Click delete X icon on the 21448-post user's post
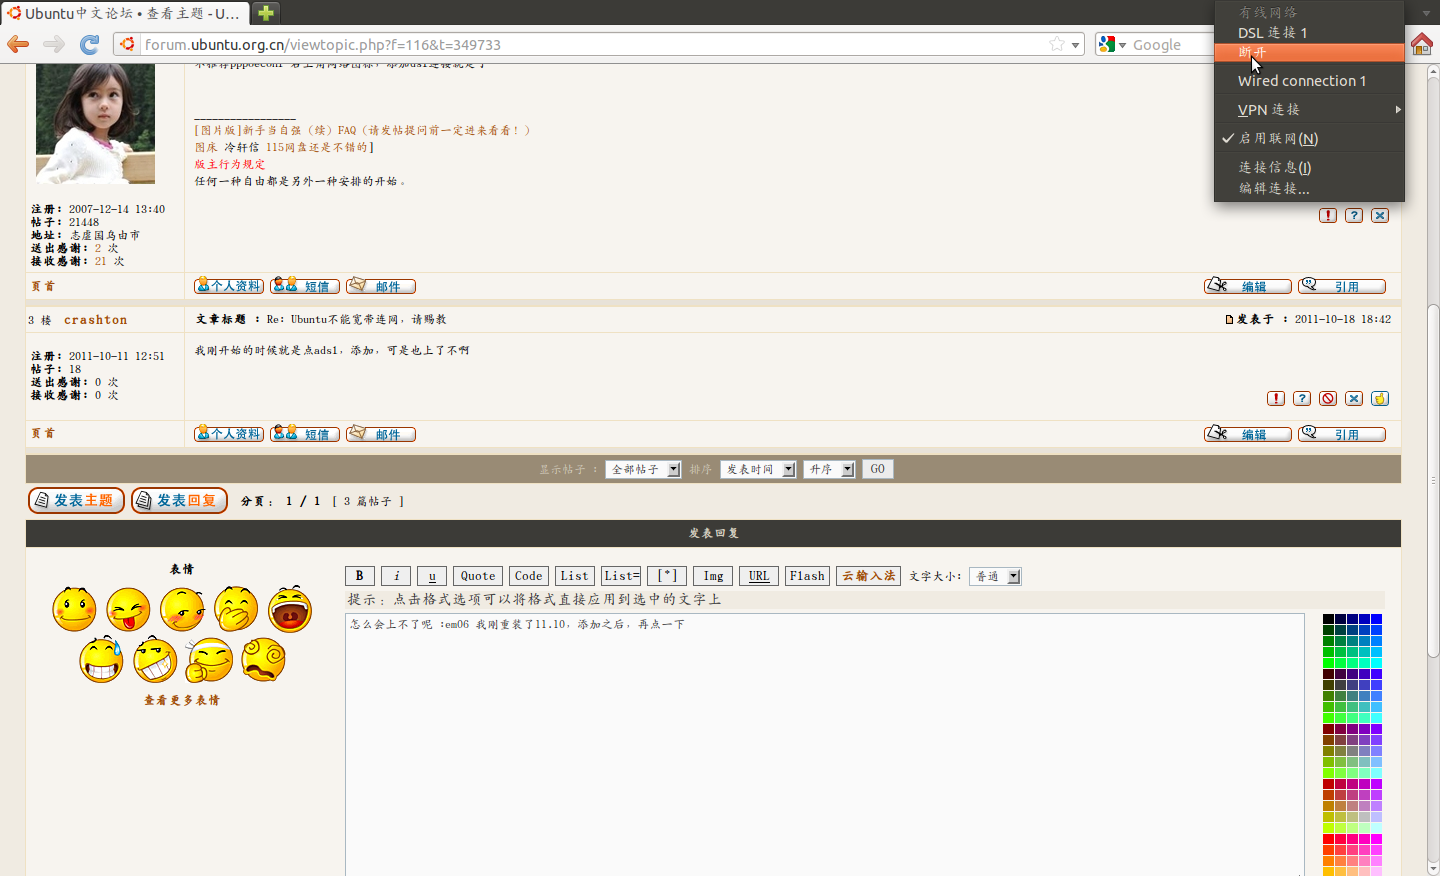Image resolution: width=1440 pixels, height=876 pixels. tap(1380, 216)
